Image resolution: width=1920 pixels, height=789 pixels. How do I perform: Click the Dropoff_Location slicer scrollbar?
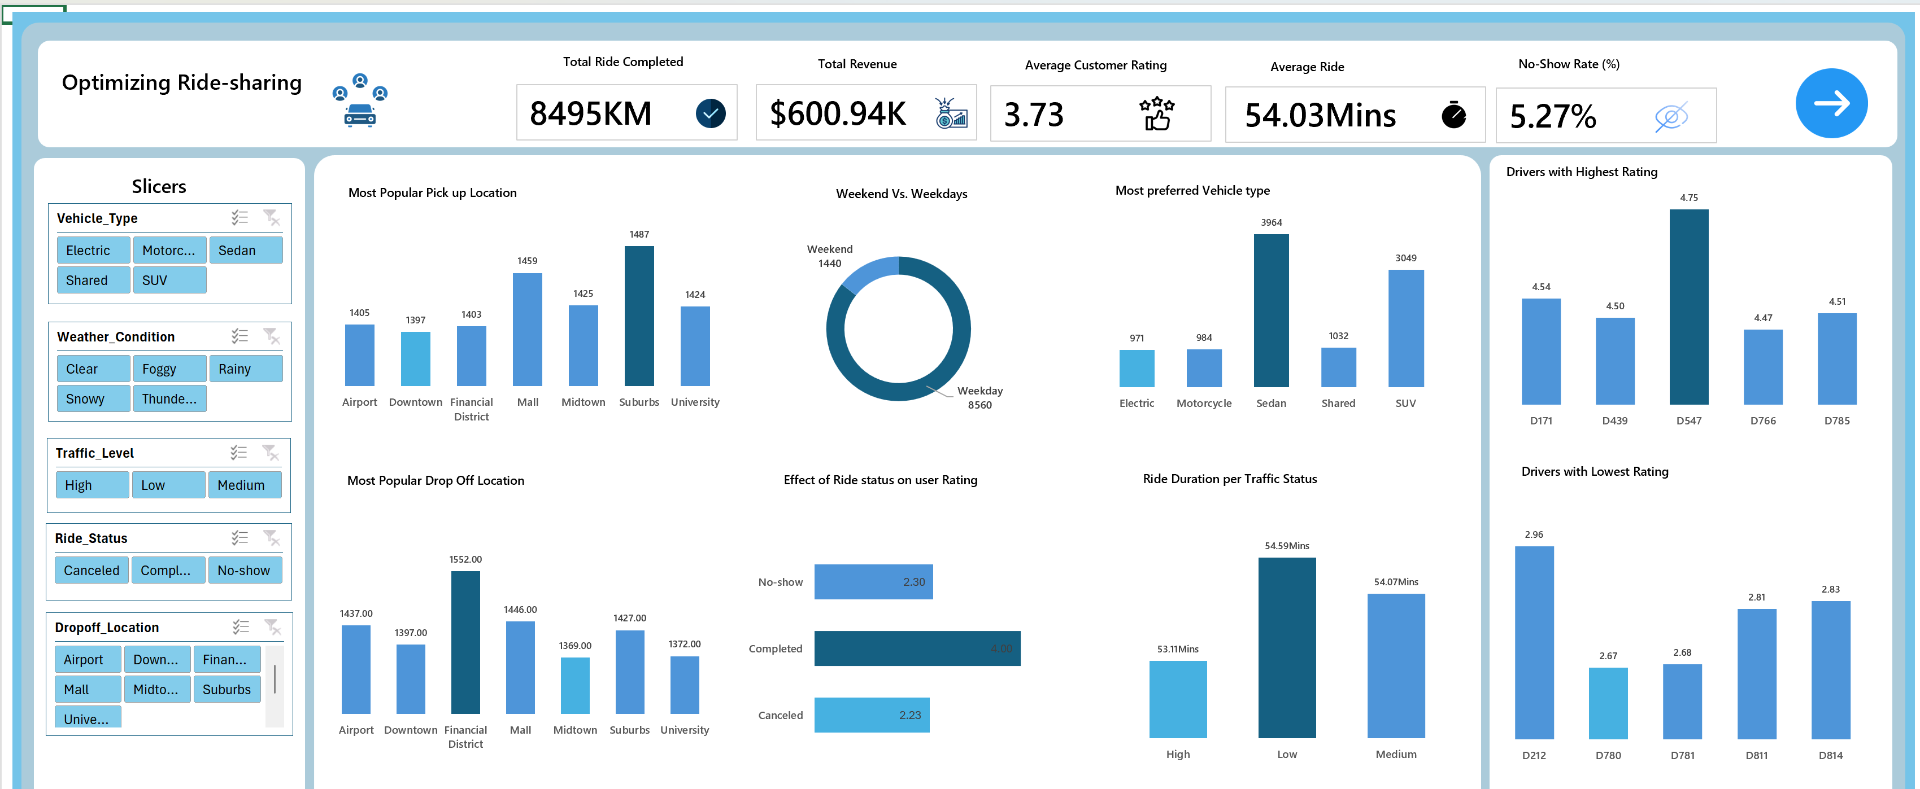click(275, 680)
